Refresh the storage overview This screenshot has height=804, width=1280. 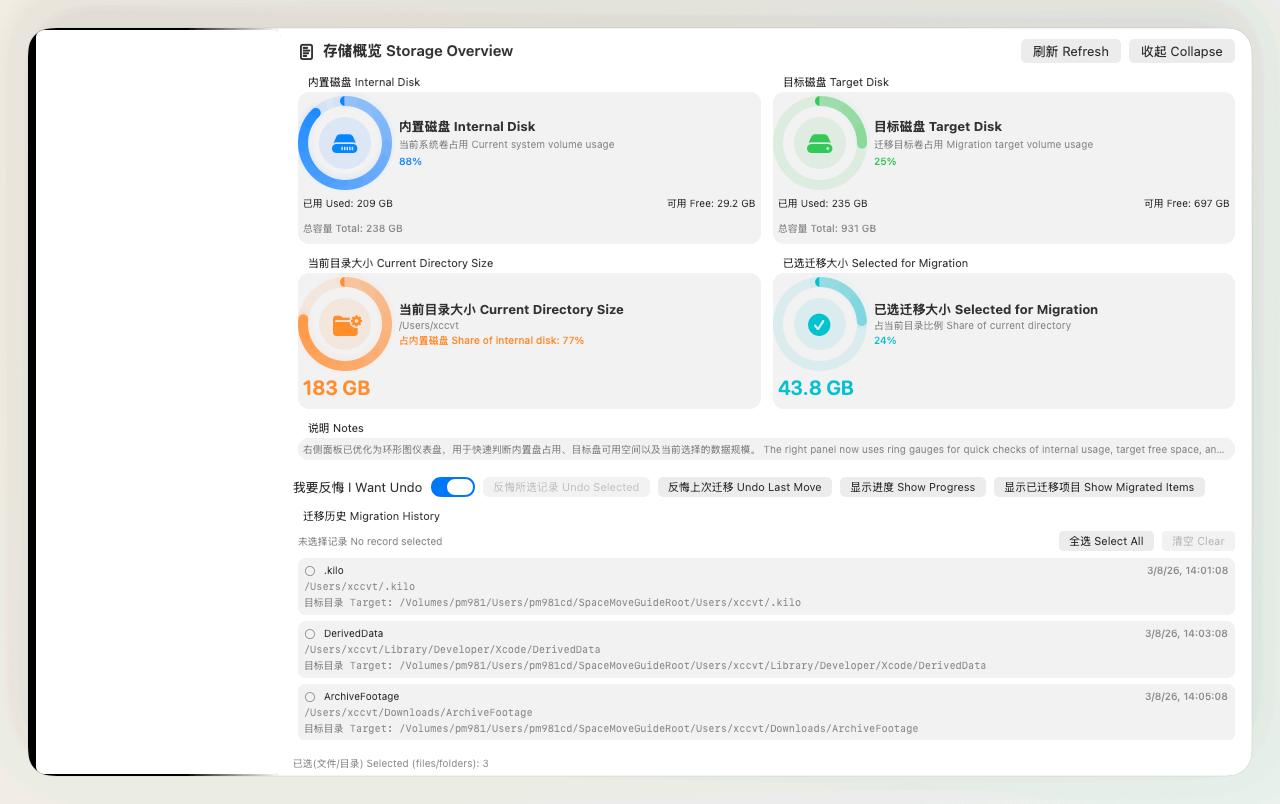click(x=1070, y=52)
